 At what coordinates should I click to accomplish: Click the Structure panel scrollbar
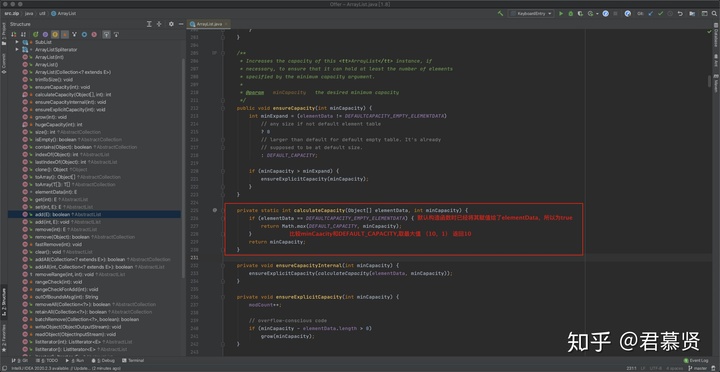click(183, 168)
